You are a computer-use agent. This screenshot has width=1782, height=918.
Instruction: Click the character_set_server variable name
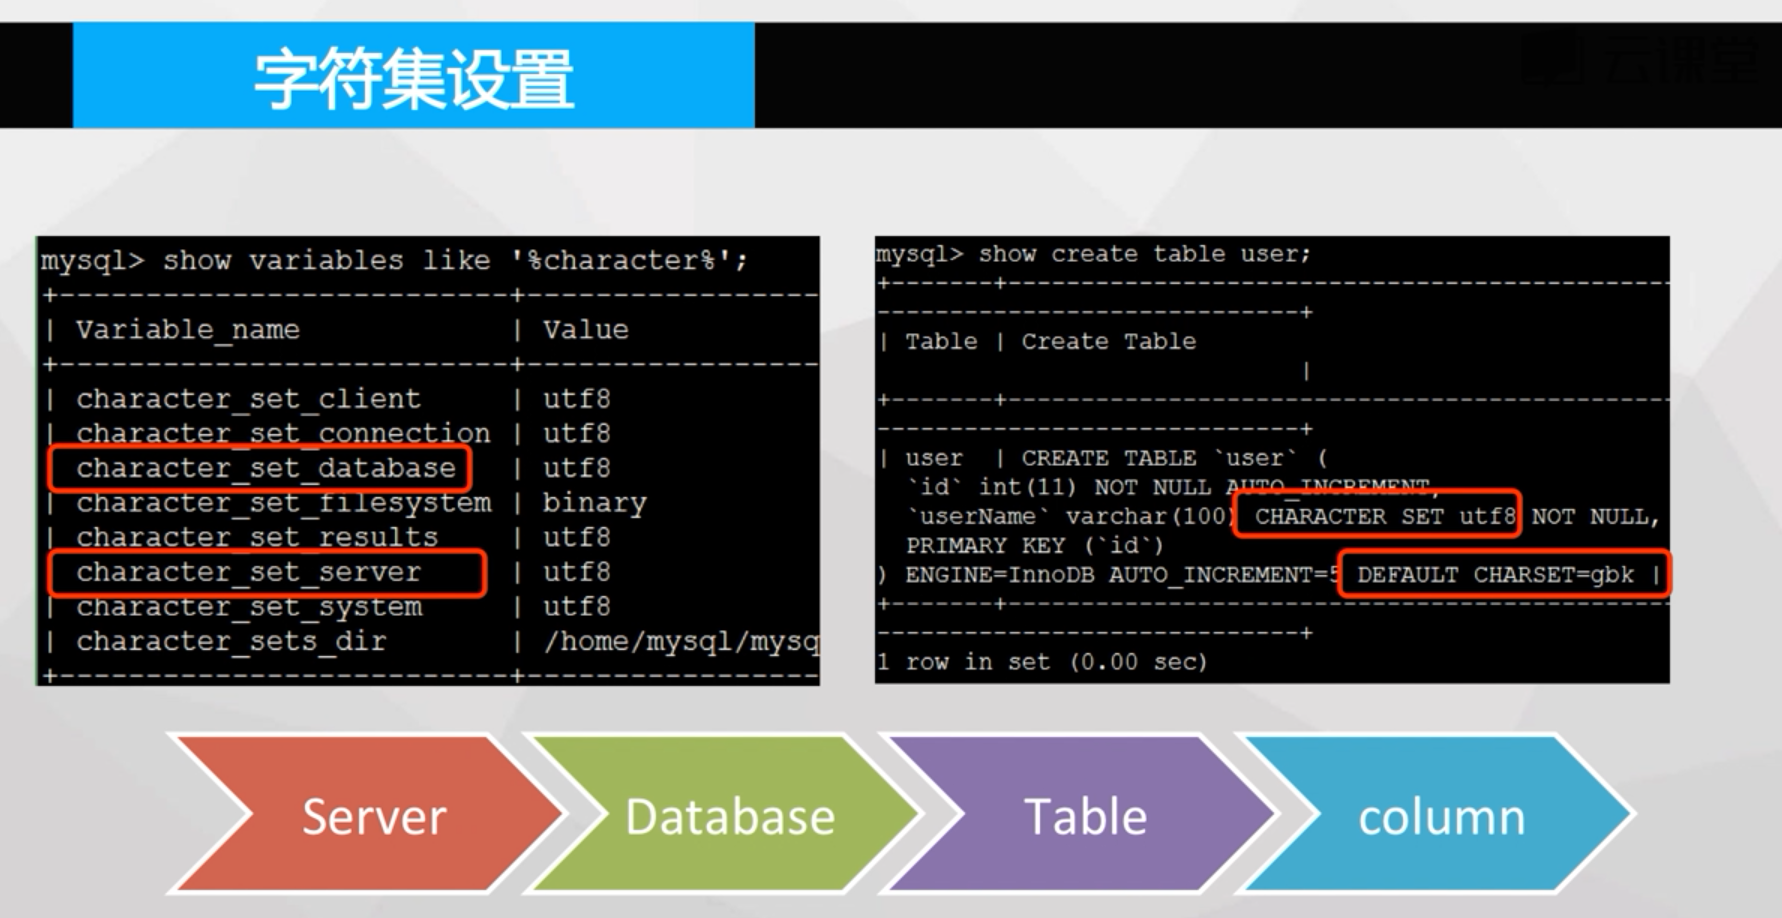249,572
